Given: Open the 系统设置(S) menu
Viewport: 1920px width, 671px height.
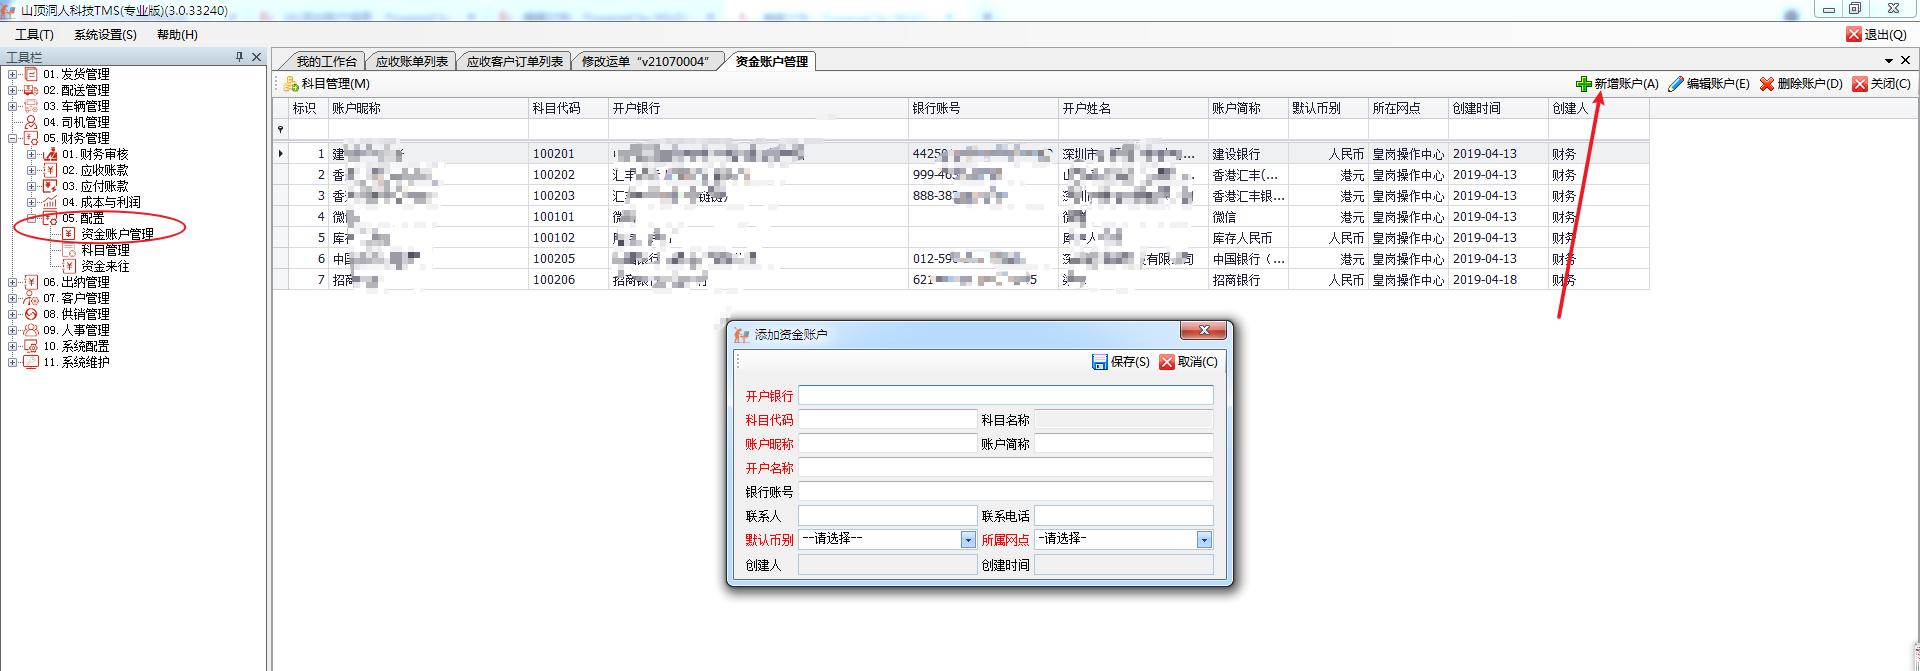Looking at the screenshot, I should pyautogui.click(x=105, y=35).
